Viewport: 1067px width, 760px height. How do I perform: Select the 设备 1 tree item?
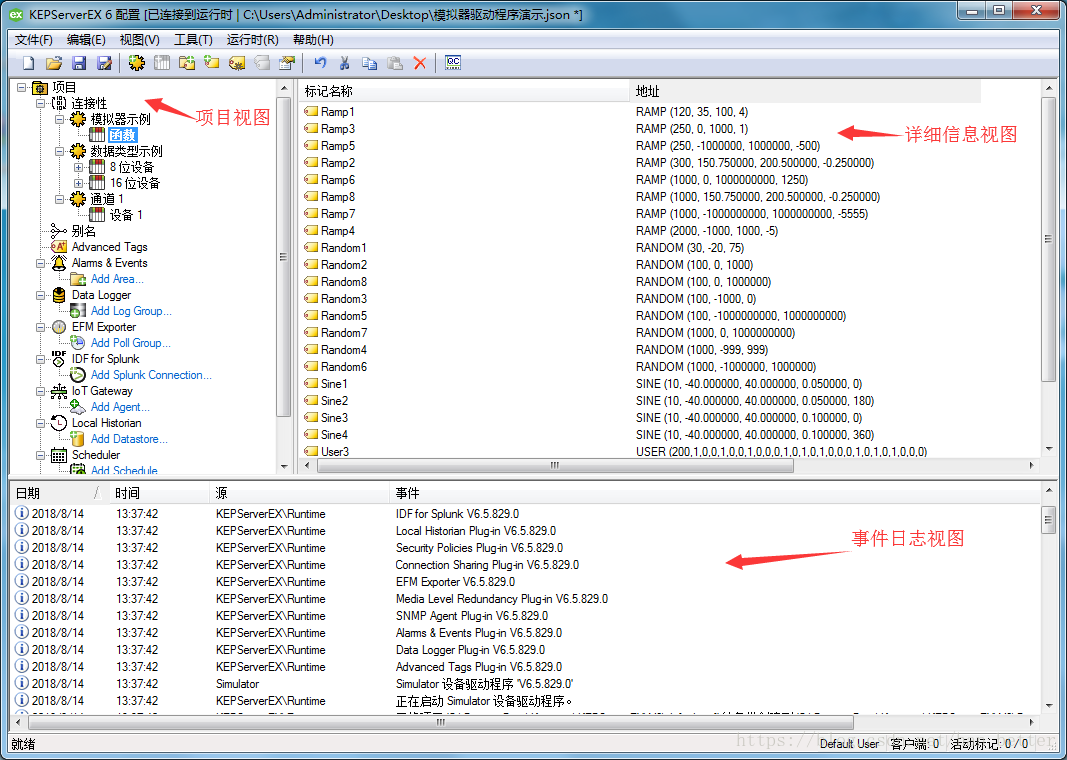pyautogui.click(x=126, y=215)
